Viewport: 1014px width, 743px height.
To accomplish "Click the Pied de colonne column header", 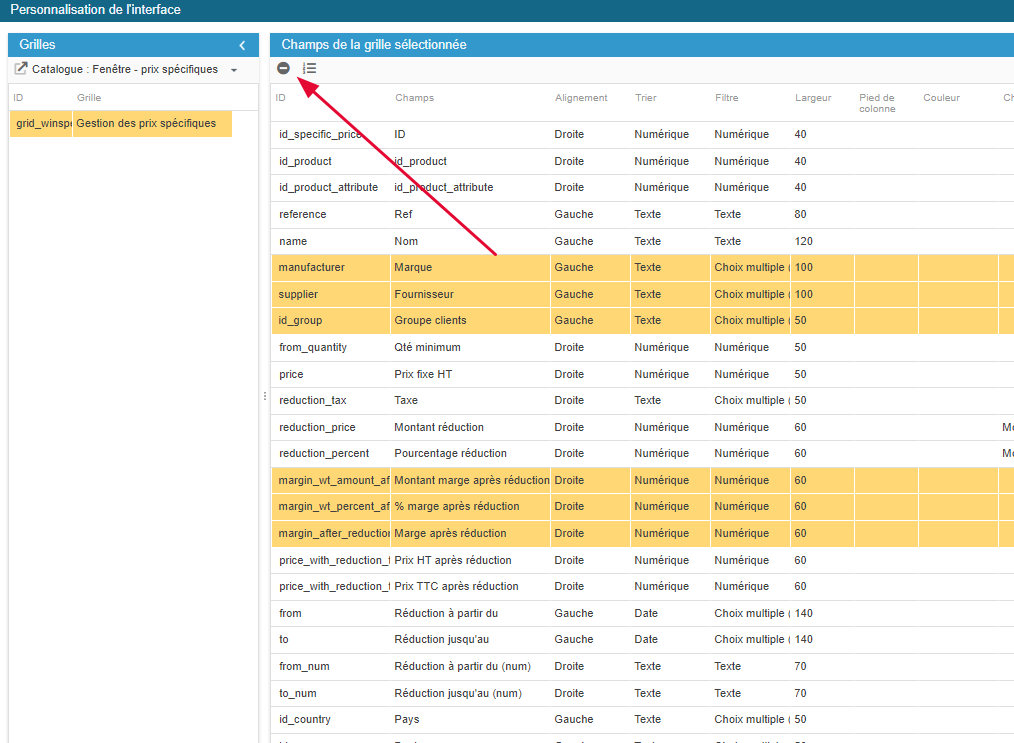I will [x=877, y=103].
